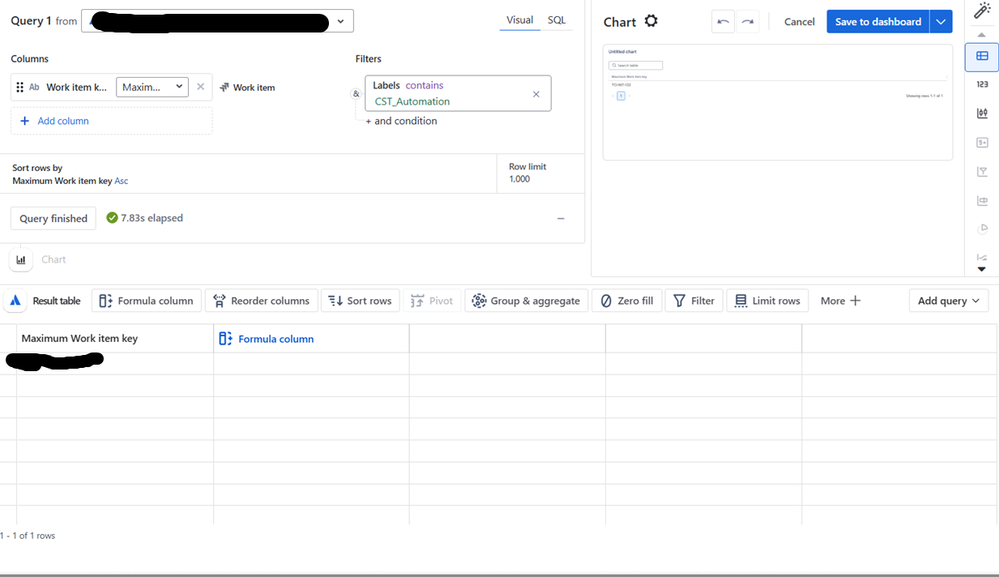Click the Work item table icon
The image size is (999, 577).
click(x=224, y=87)
